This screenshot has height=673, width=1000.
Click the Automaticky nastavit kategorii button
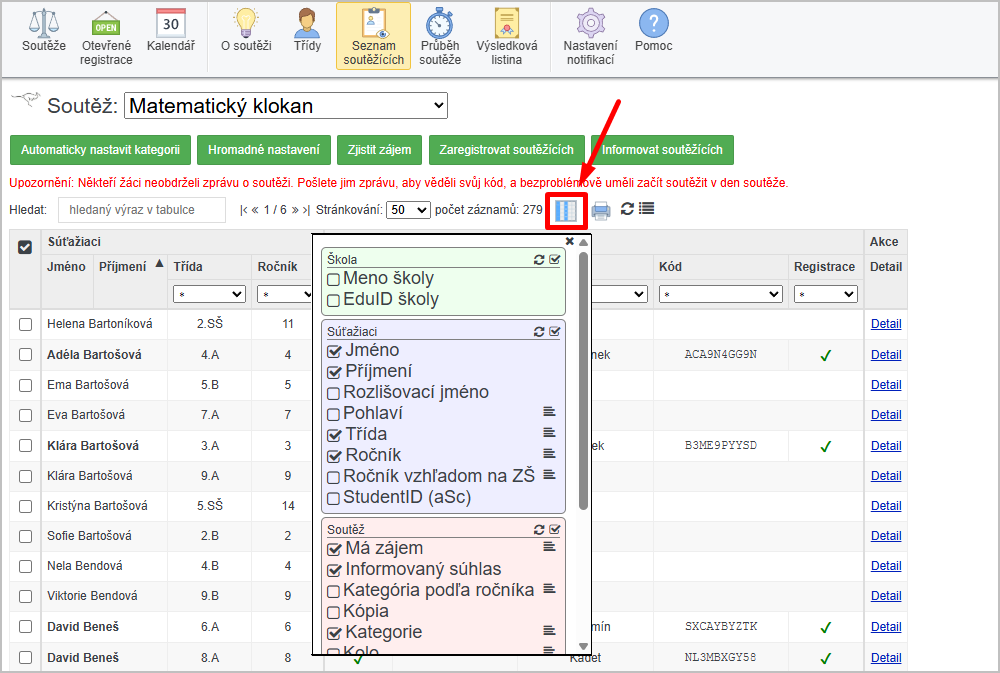click(x=100, y=150)
